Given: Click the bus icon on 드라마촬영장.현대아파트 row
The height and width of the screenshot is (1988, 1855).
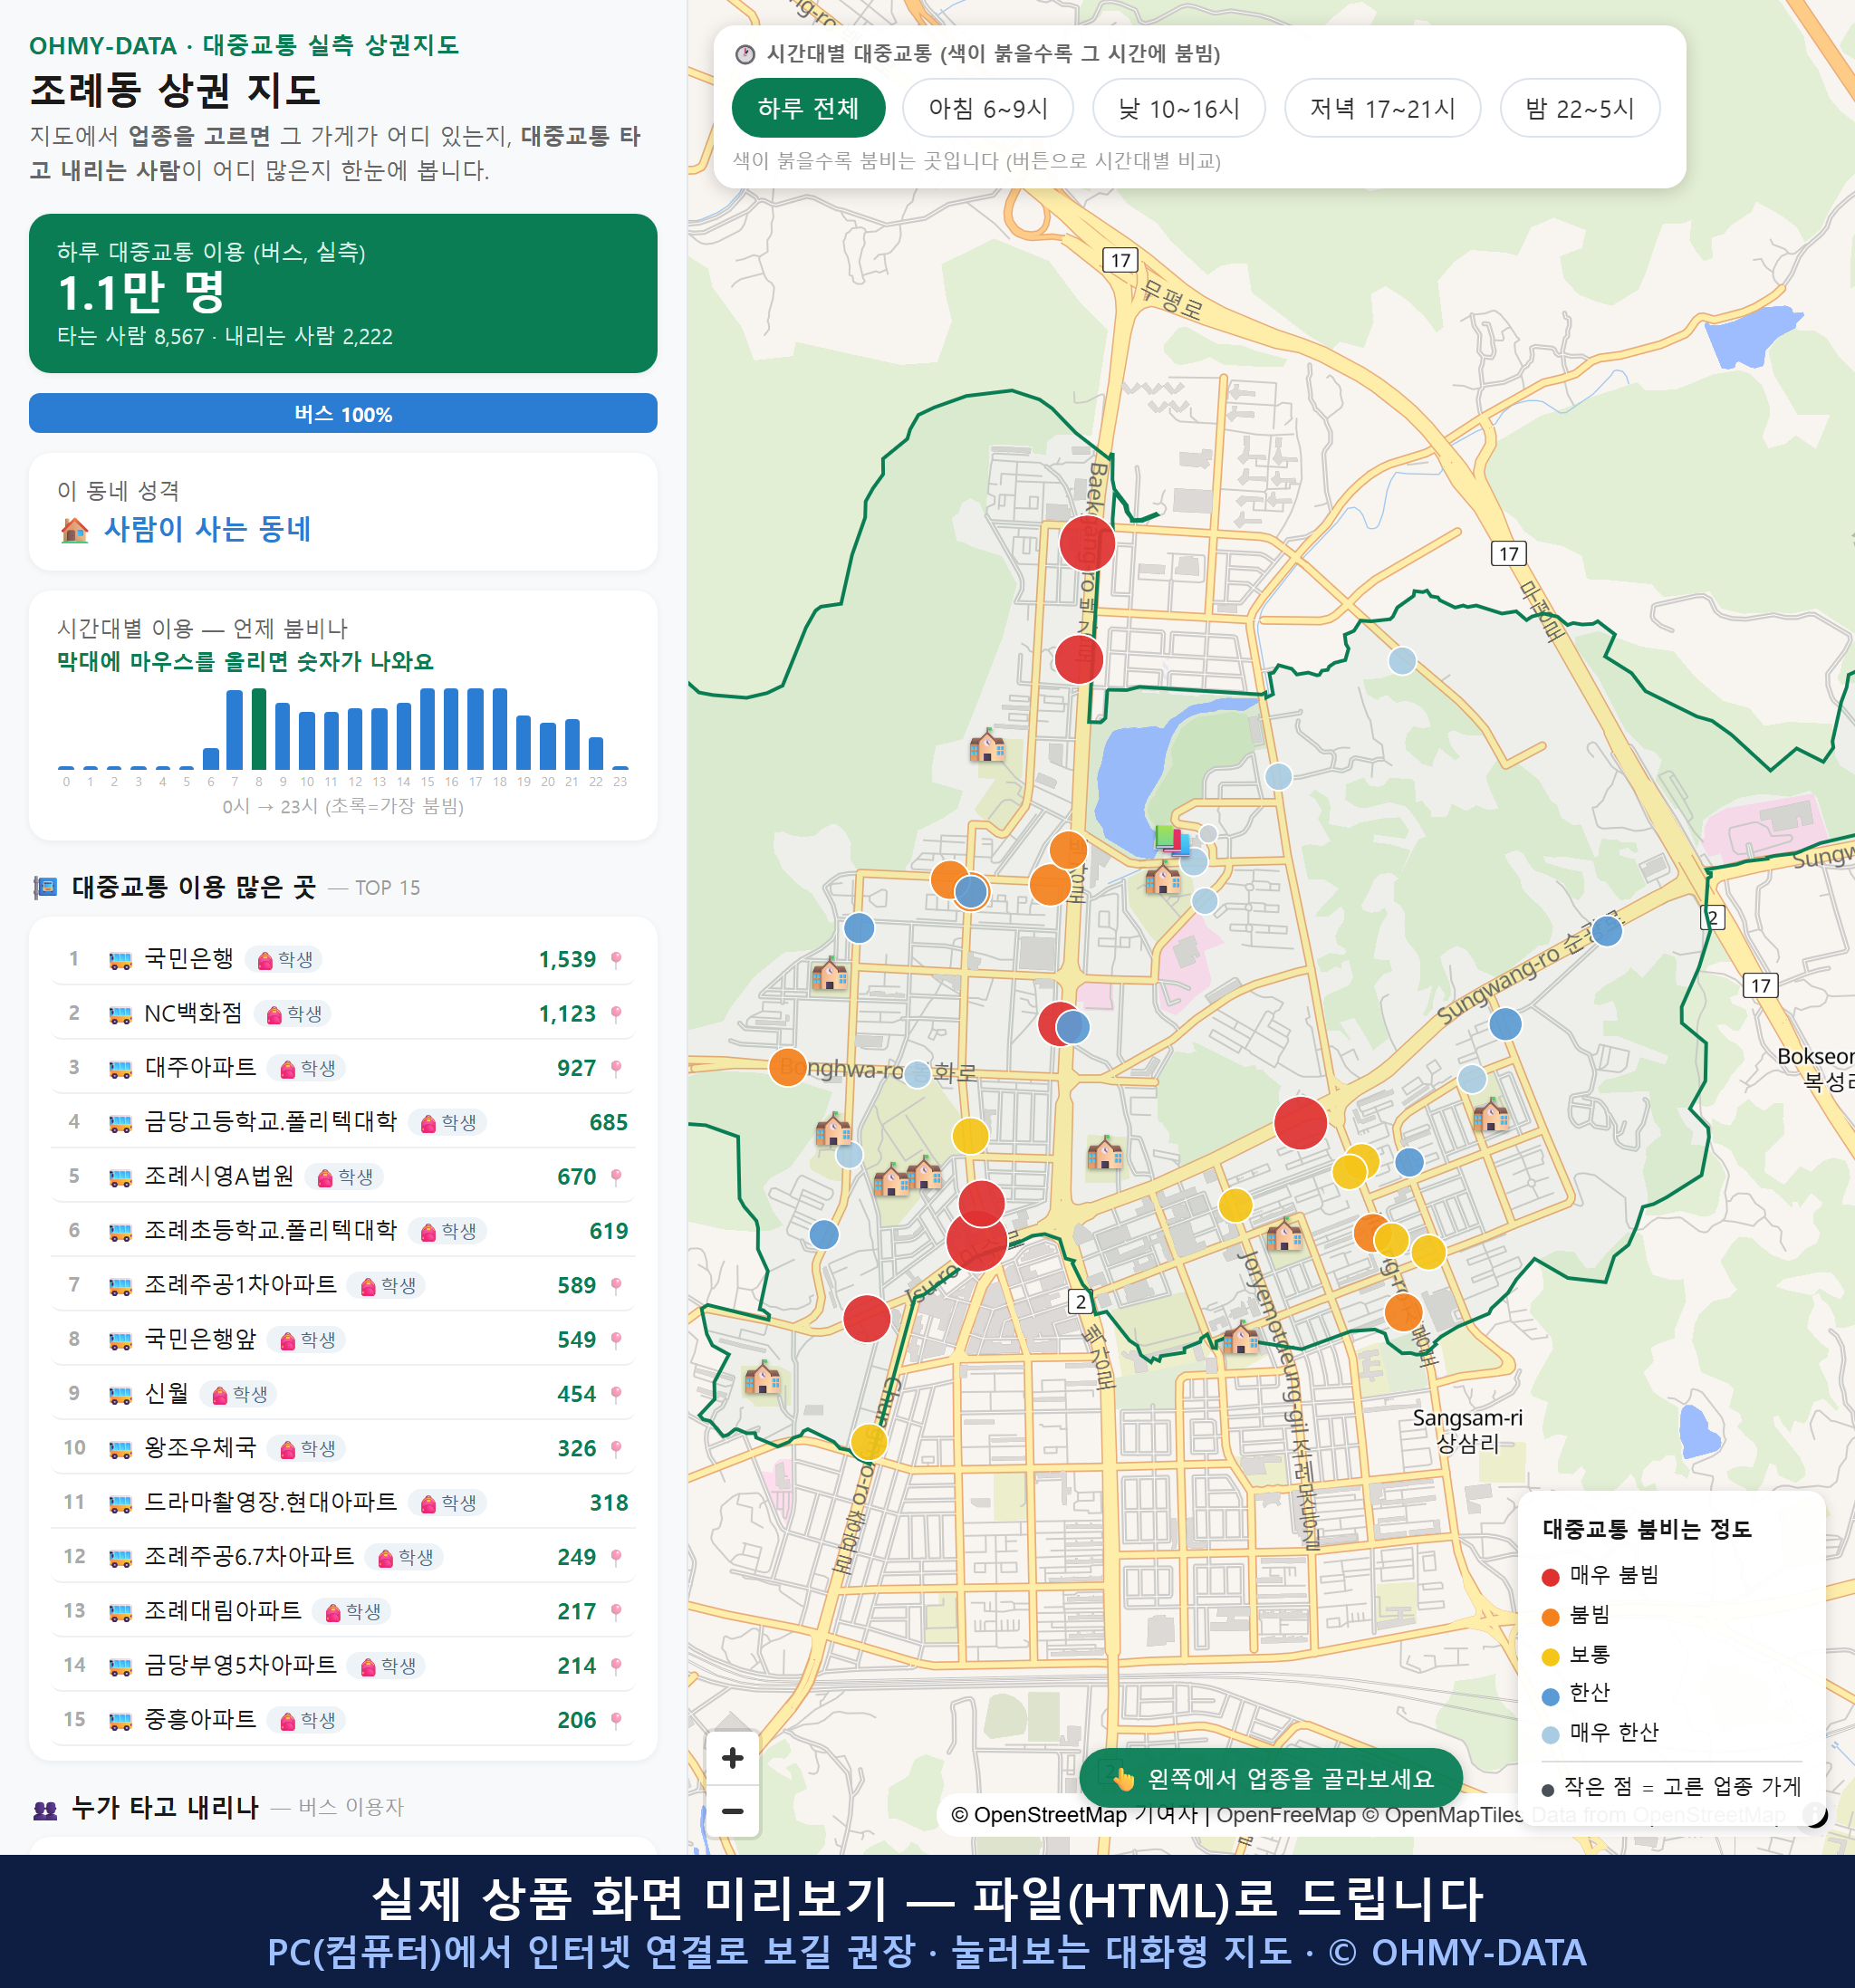Looking at the screenshot, I should point(120,1503).
